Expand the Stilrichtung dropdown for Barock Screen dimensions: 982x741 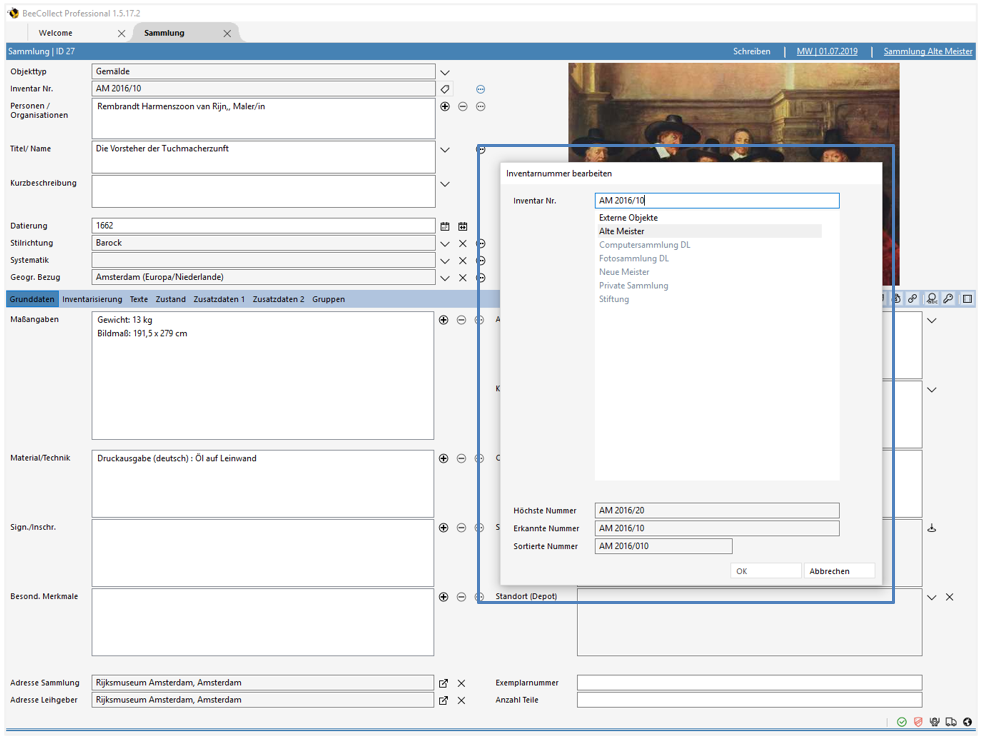tap(444, 243)
